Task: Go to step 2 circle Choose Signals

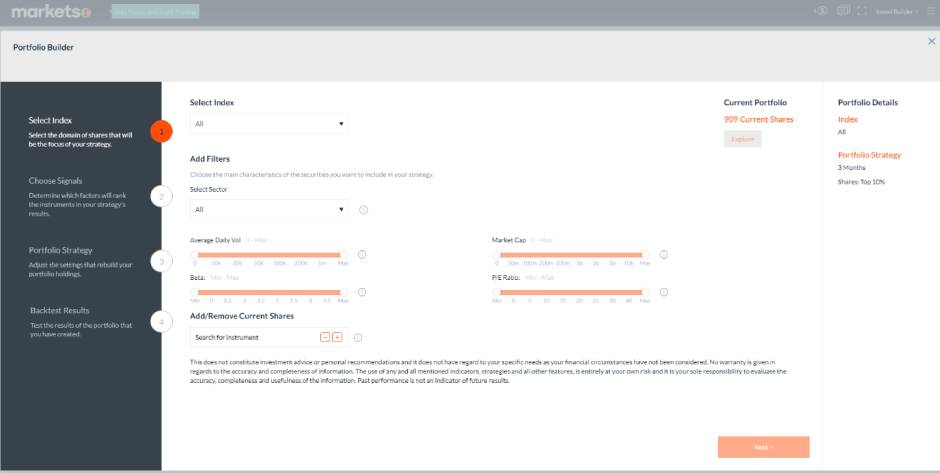Action: pyautogui.click(x=161, y=196)
